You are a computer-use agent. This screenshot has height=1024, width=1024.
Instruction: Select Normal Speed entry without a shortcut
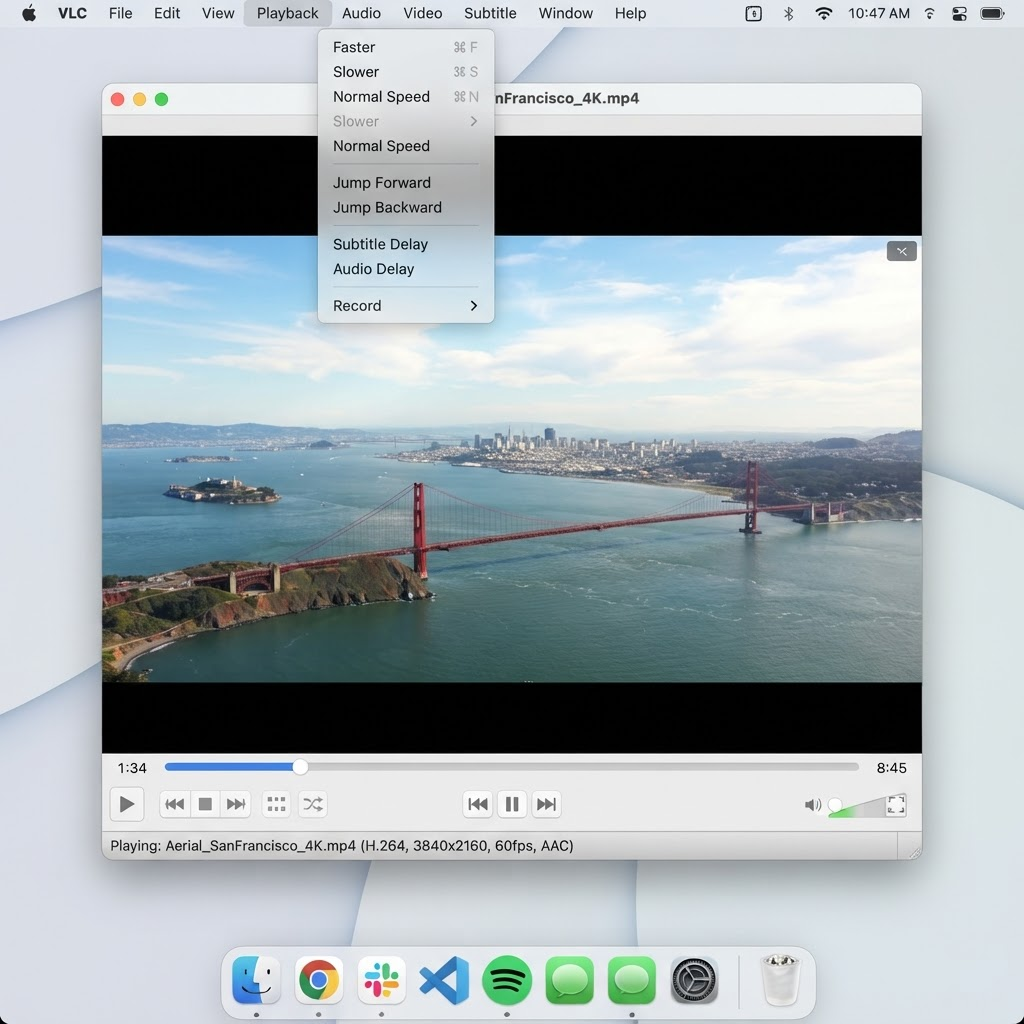pyautogui.click(x=406, y=146)
